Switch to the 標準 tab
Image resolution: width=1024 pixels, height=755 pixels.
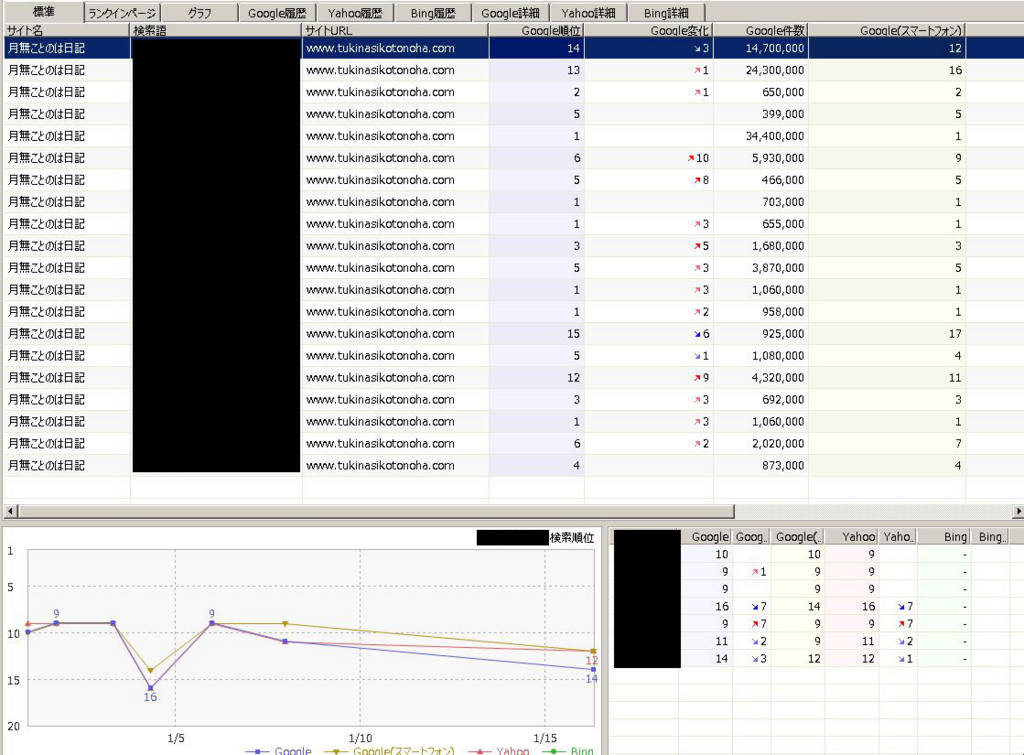coord(43,12)
